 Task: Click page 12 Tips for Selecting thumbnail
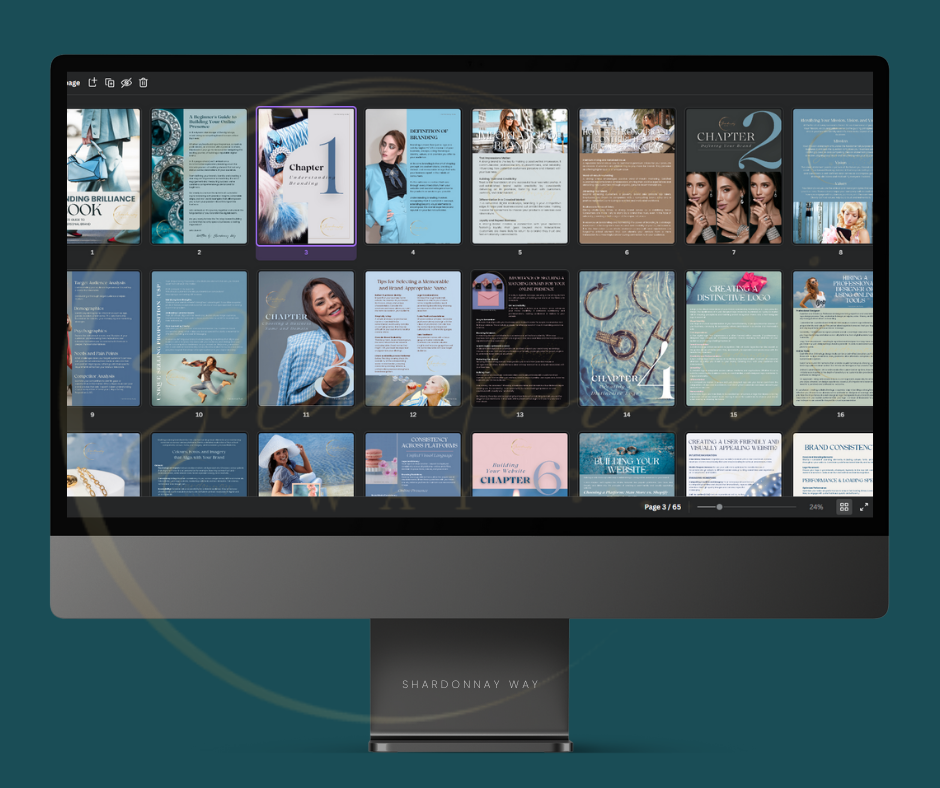pyautogui.click(x=413, y=338)
